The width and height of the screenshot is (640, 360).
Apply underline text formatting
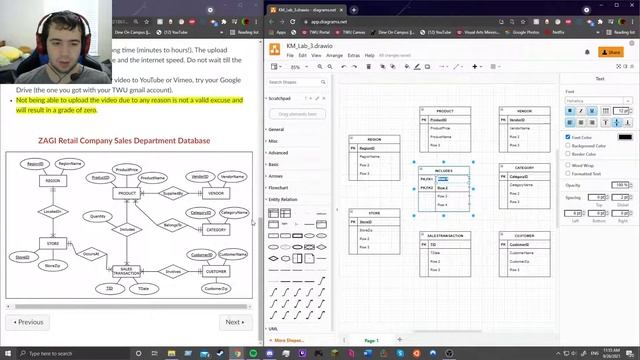[591, 111]
